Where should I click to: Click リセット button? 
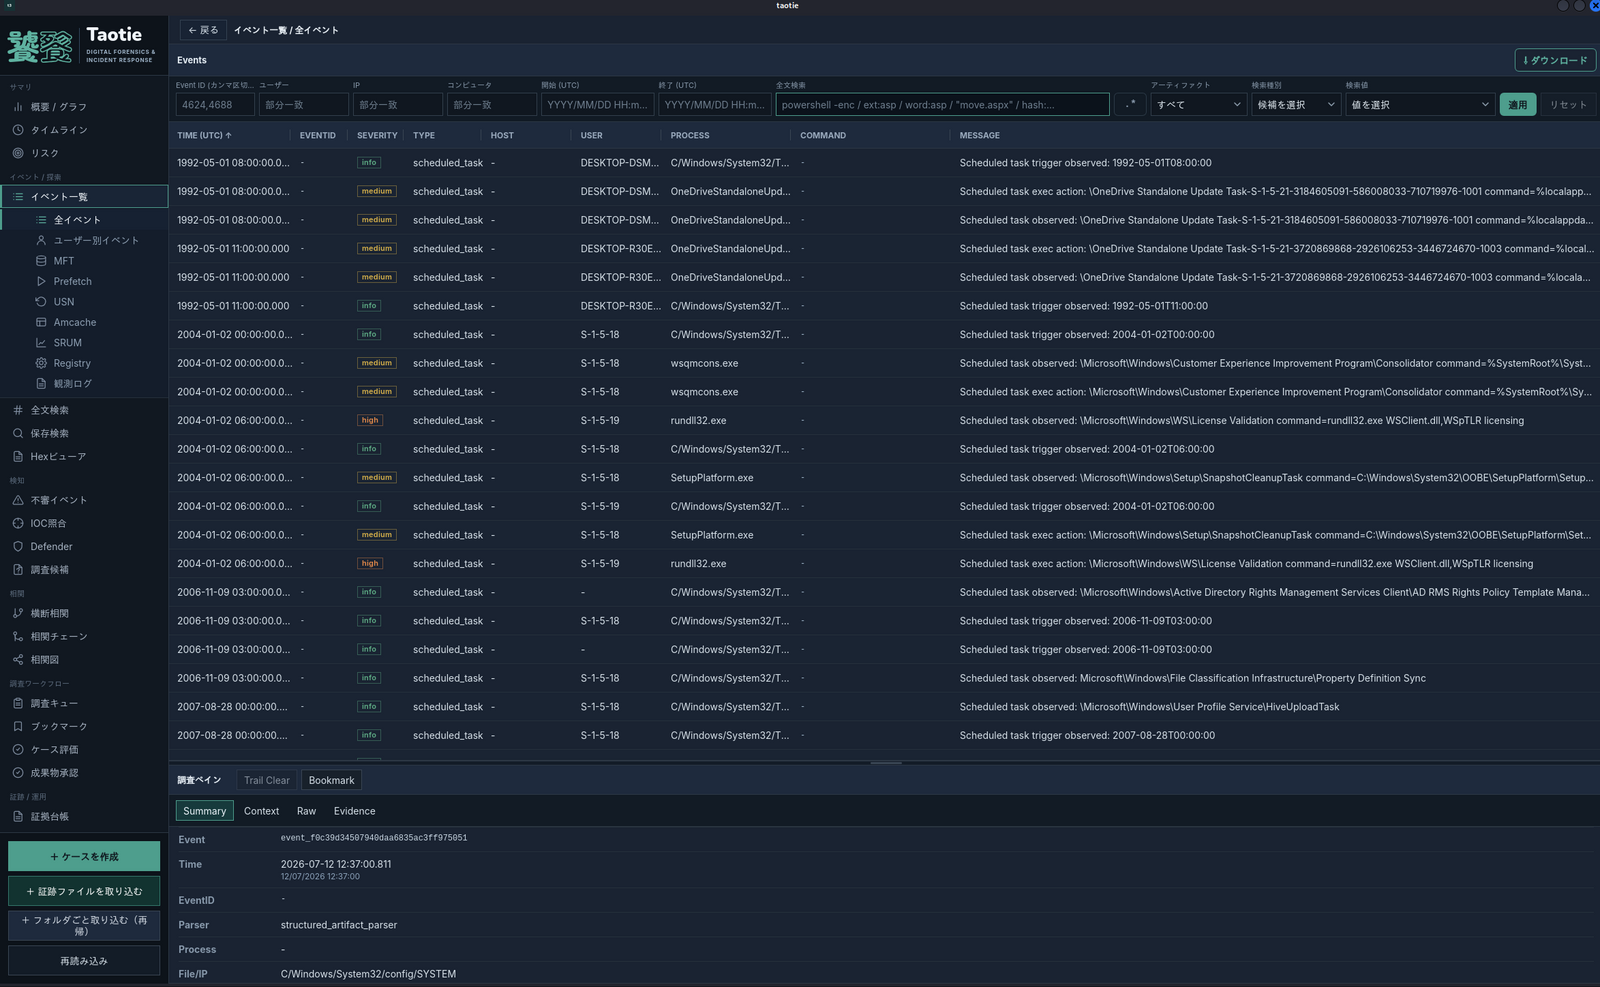click(1568, 104)
